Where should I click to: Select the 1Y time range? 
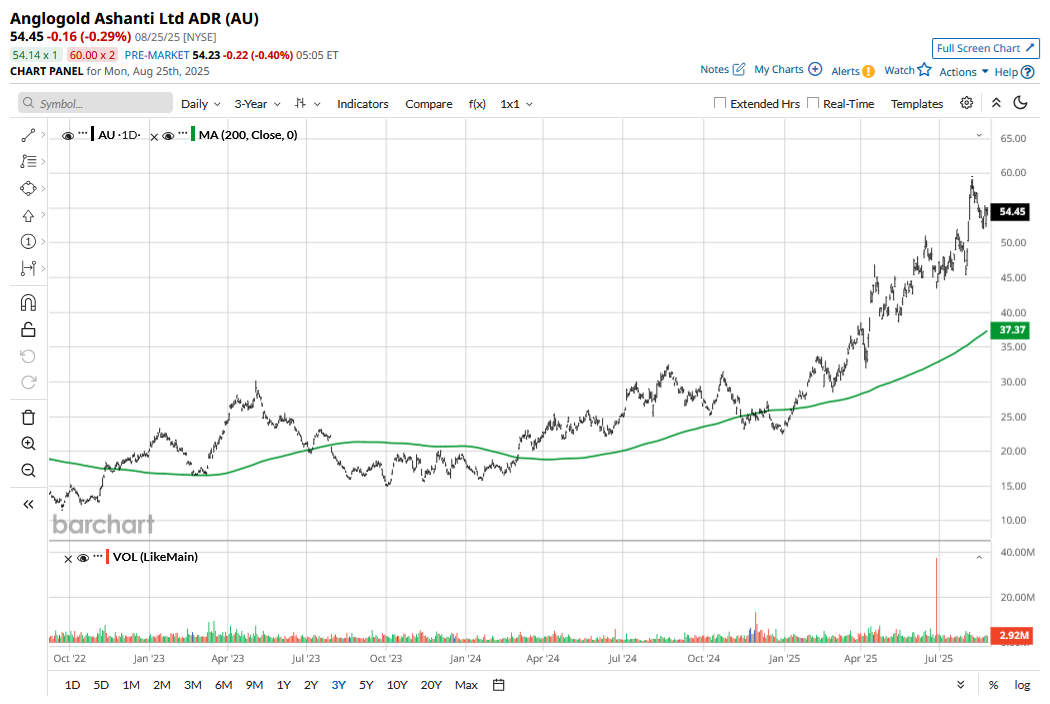coord(284,685)
